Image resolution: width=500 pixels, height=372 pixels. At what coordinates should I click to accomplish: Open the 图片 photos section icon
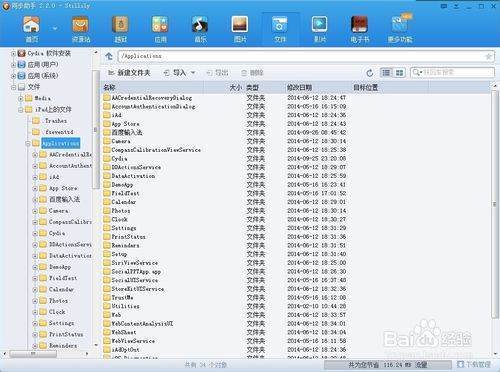tap(240, 29)
